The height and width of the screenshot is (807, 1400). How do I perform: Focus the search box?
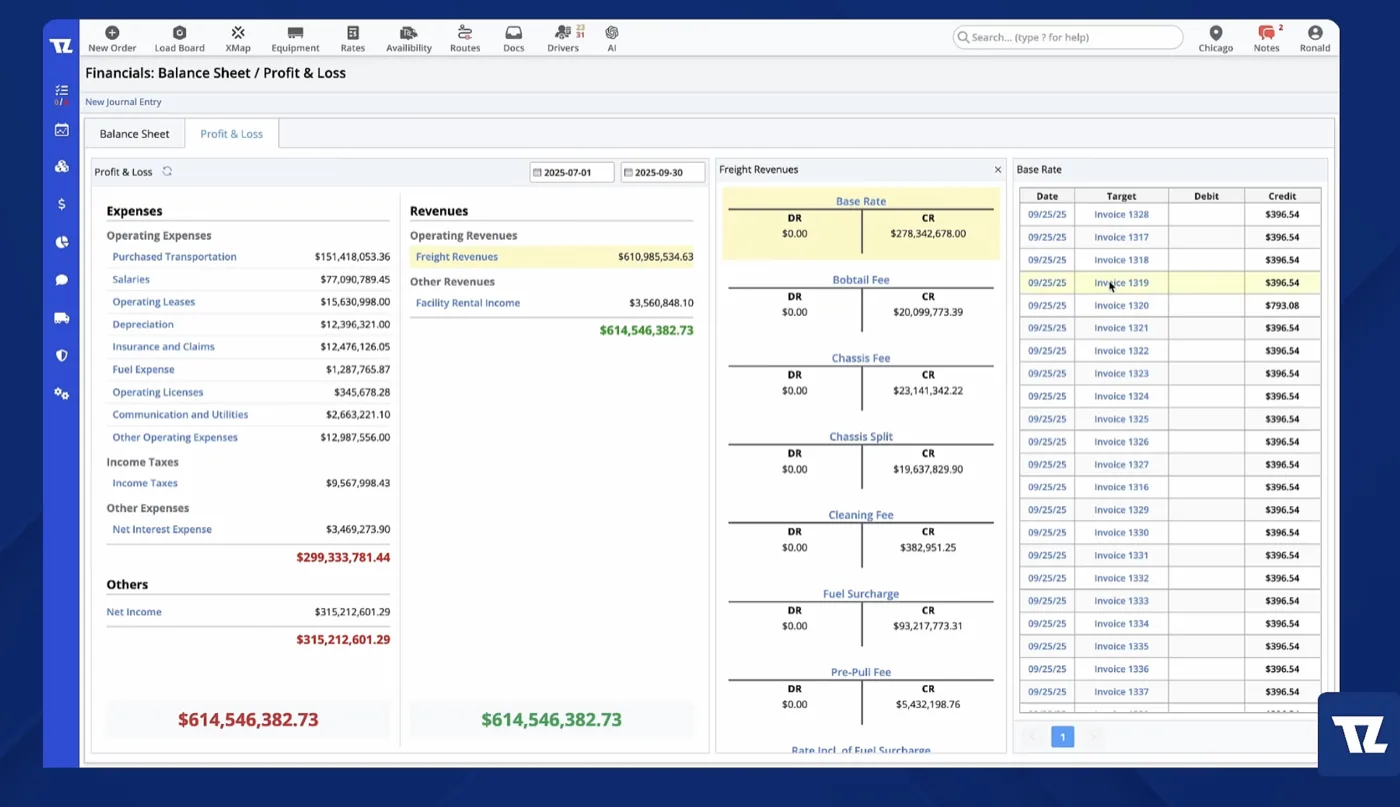coord(1067,37)
